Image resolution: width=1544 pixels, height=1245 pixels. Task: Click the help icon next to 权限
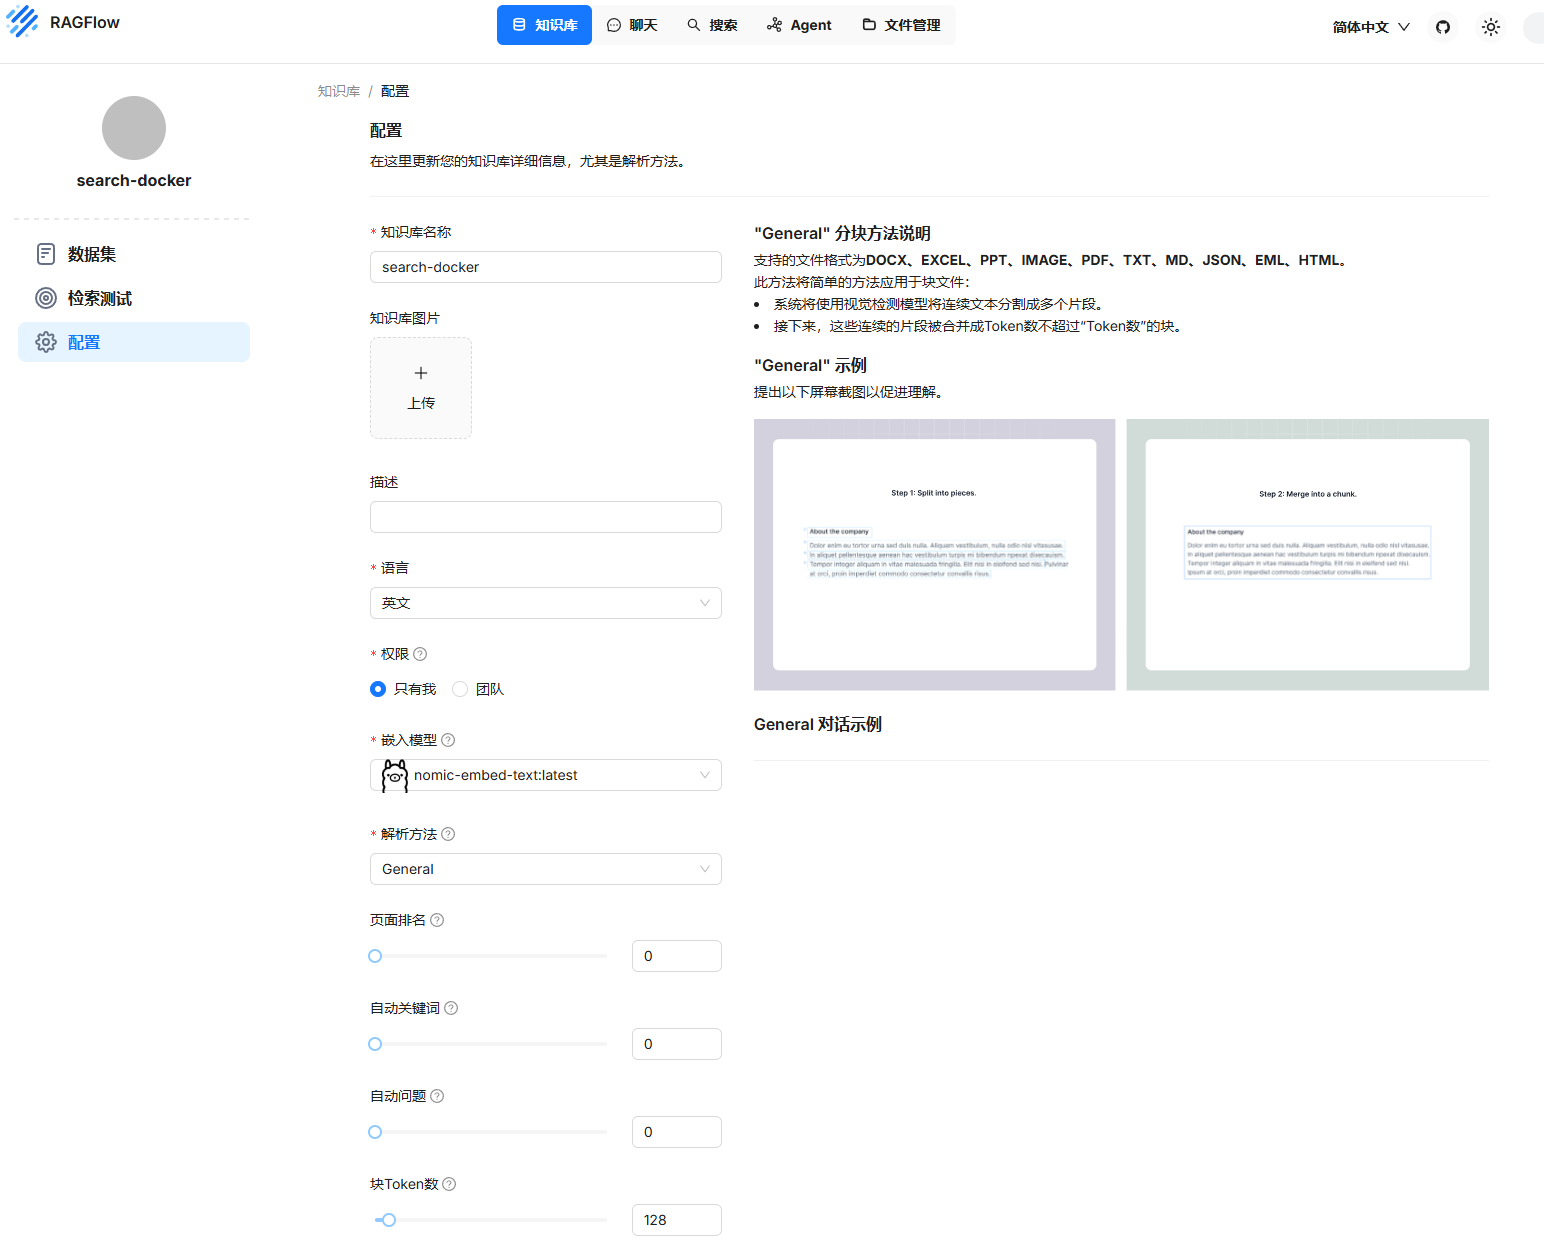(x=420, y=654)
